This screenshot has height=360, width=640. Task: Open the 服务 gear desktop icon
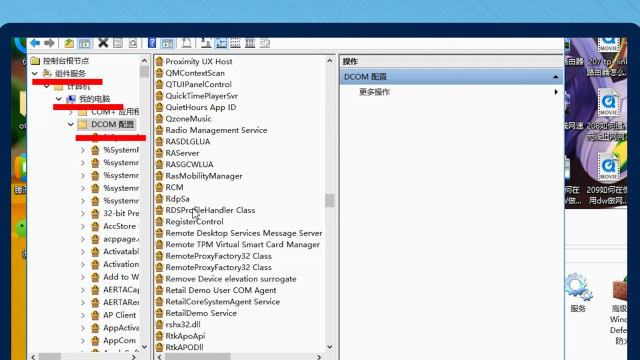point(578,293)
